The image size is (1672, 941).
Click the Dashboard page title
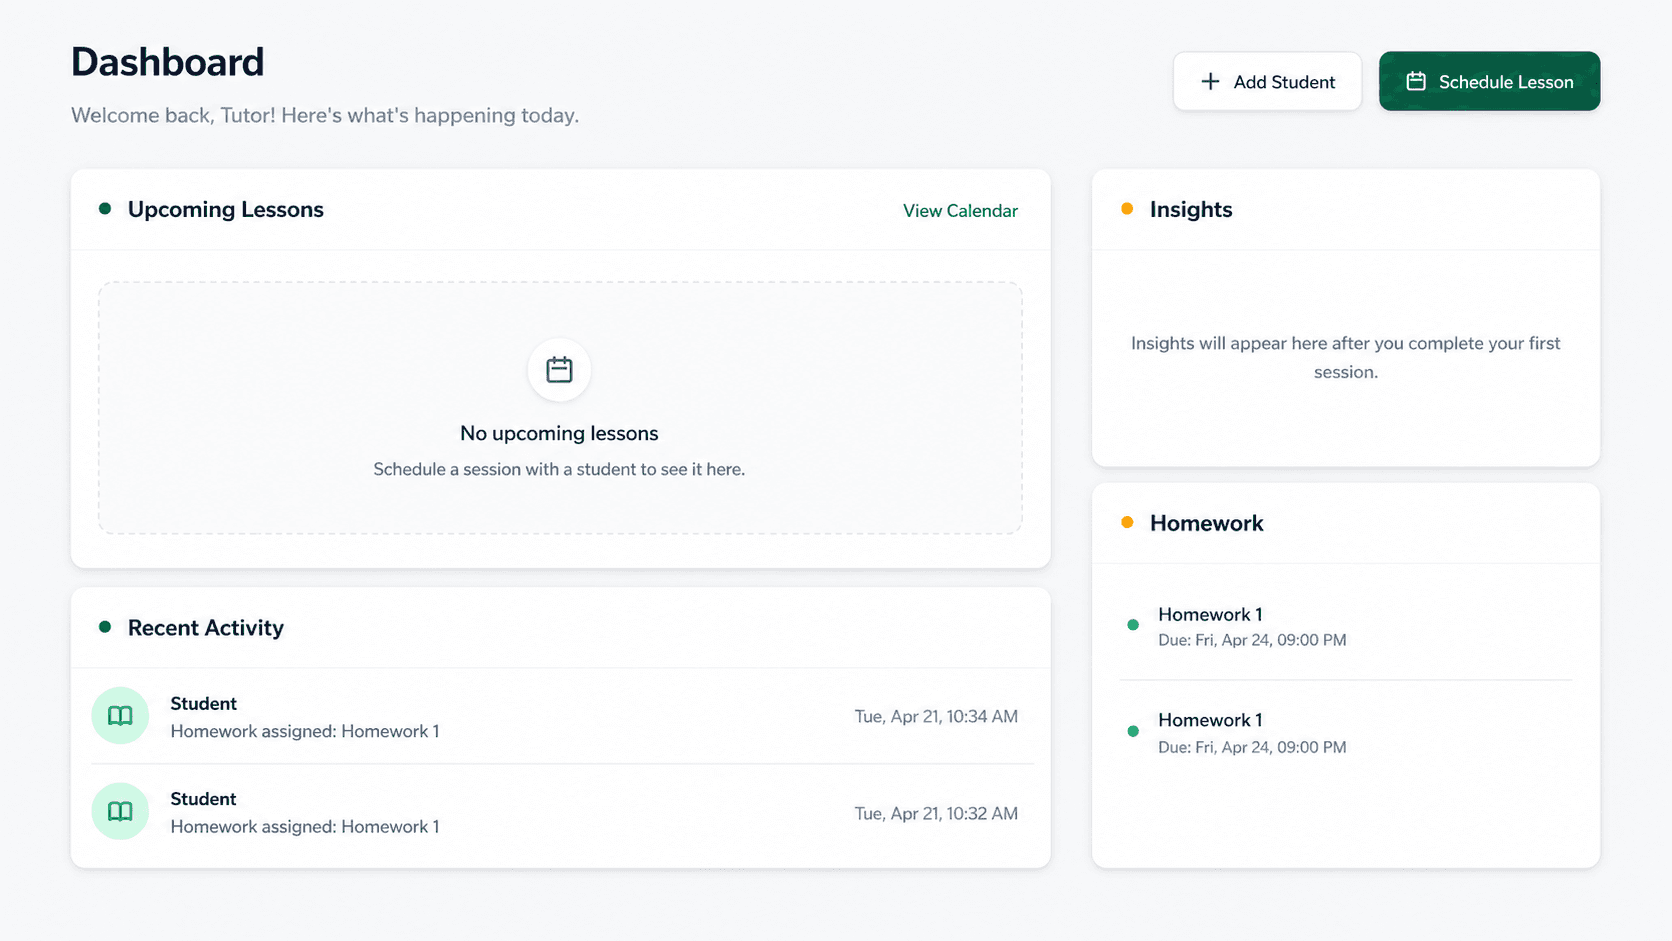pyautogui.click(x=168, y=62)
